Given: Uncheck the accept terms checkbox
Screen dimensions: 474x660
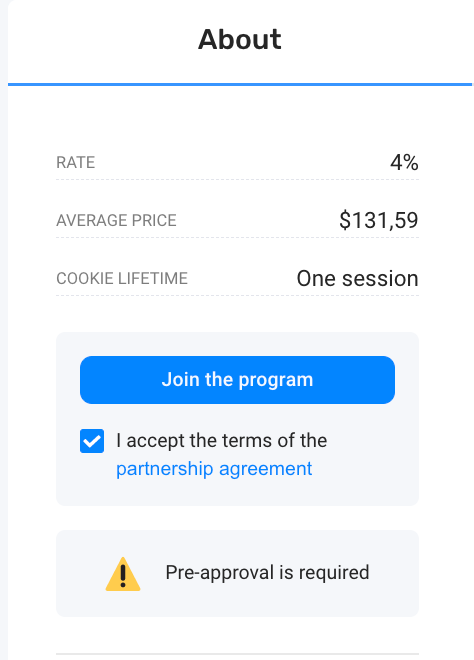Looking at the screenshot, I should tap(92, 441).
